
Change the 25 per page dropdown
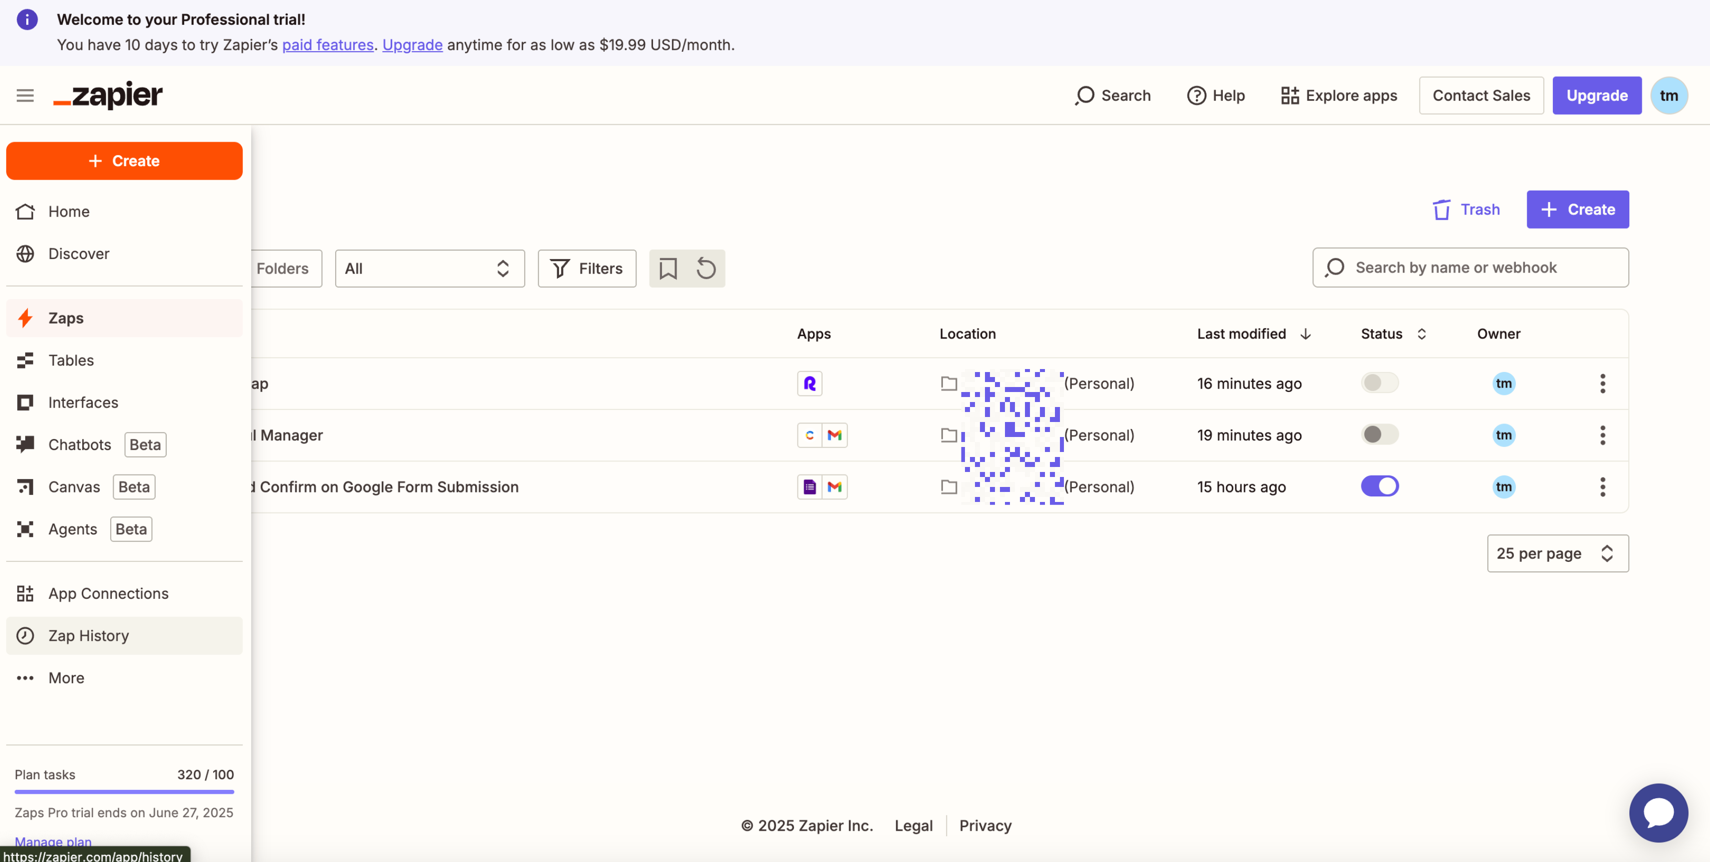(1557, 553)
